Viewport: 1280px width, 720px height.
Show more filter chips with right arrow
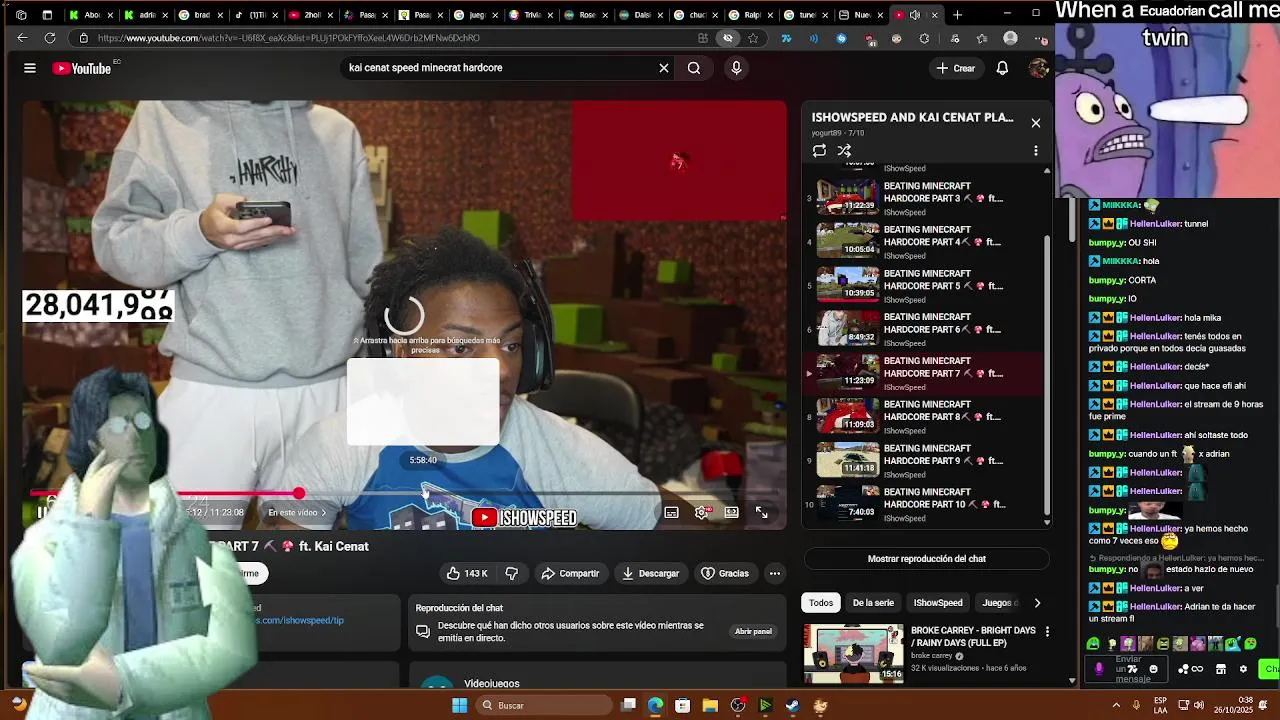[x=1037, y=603]
